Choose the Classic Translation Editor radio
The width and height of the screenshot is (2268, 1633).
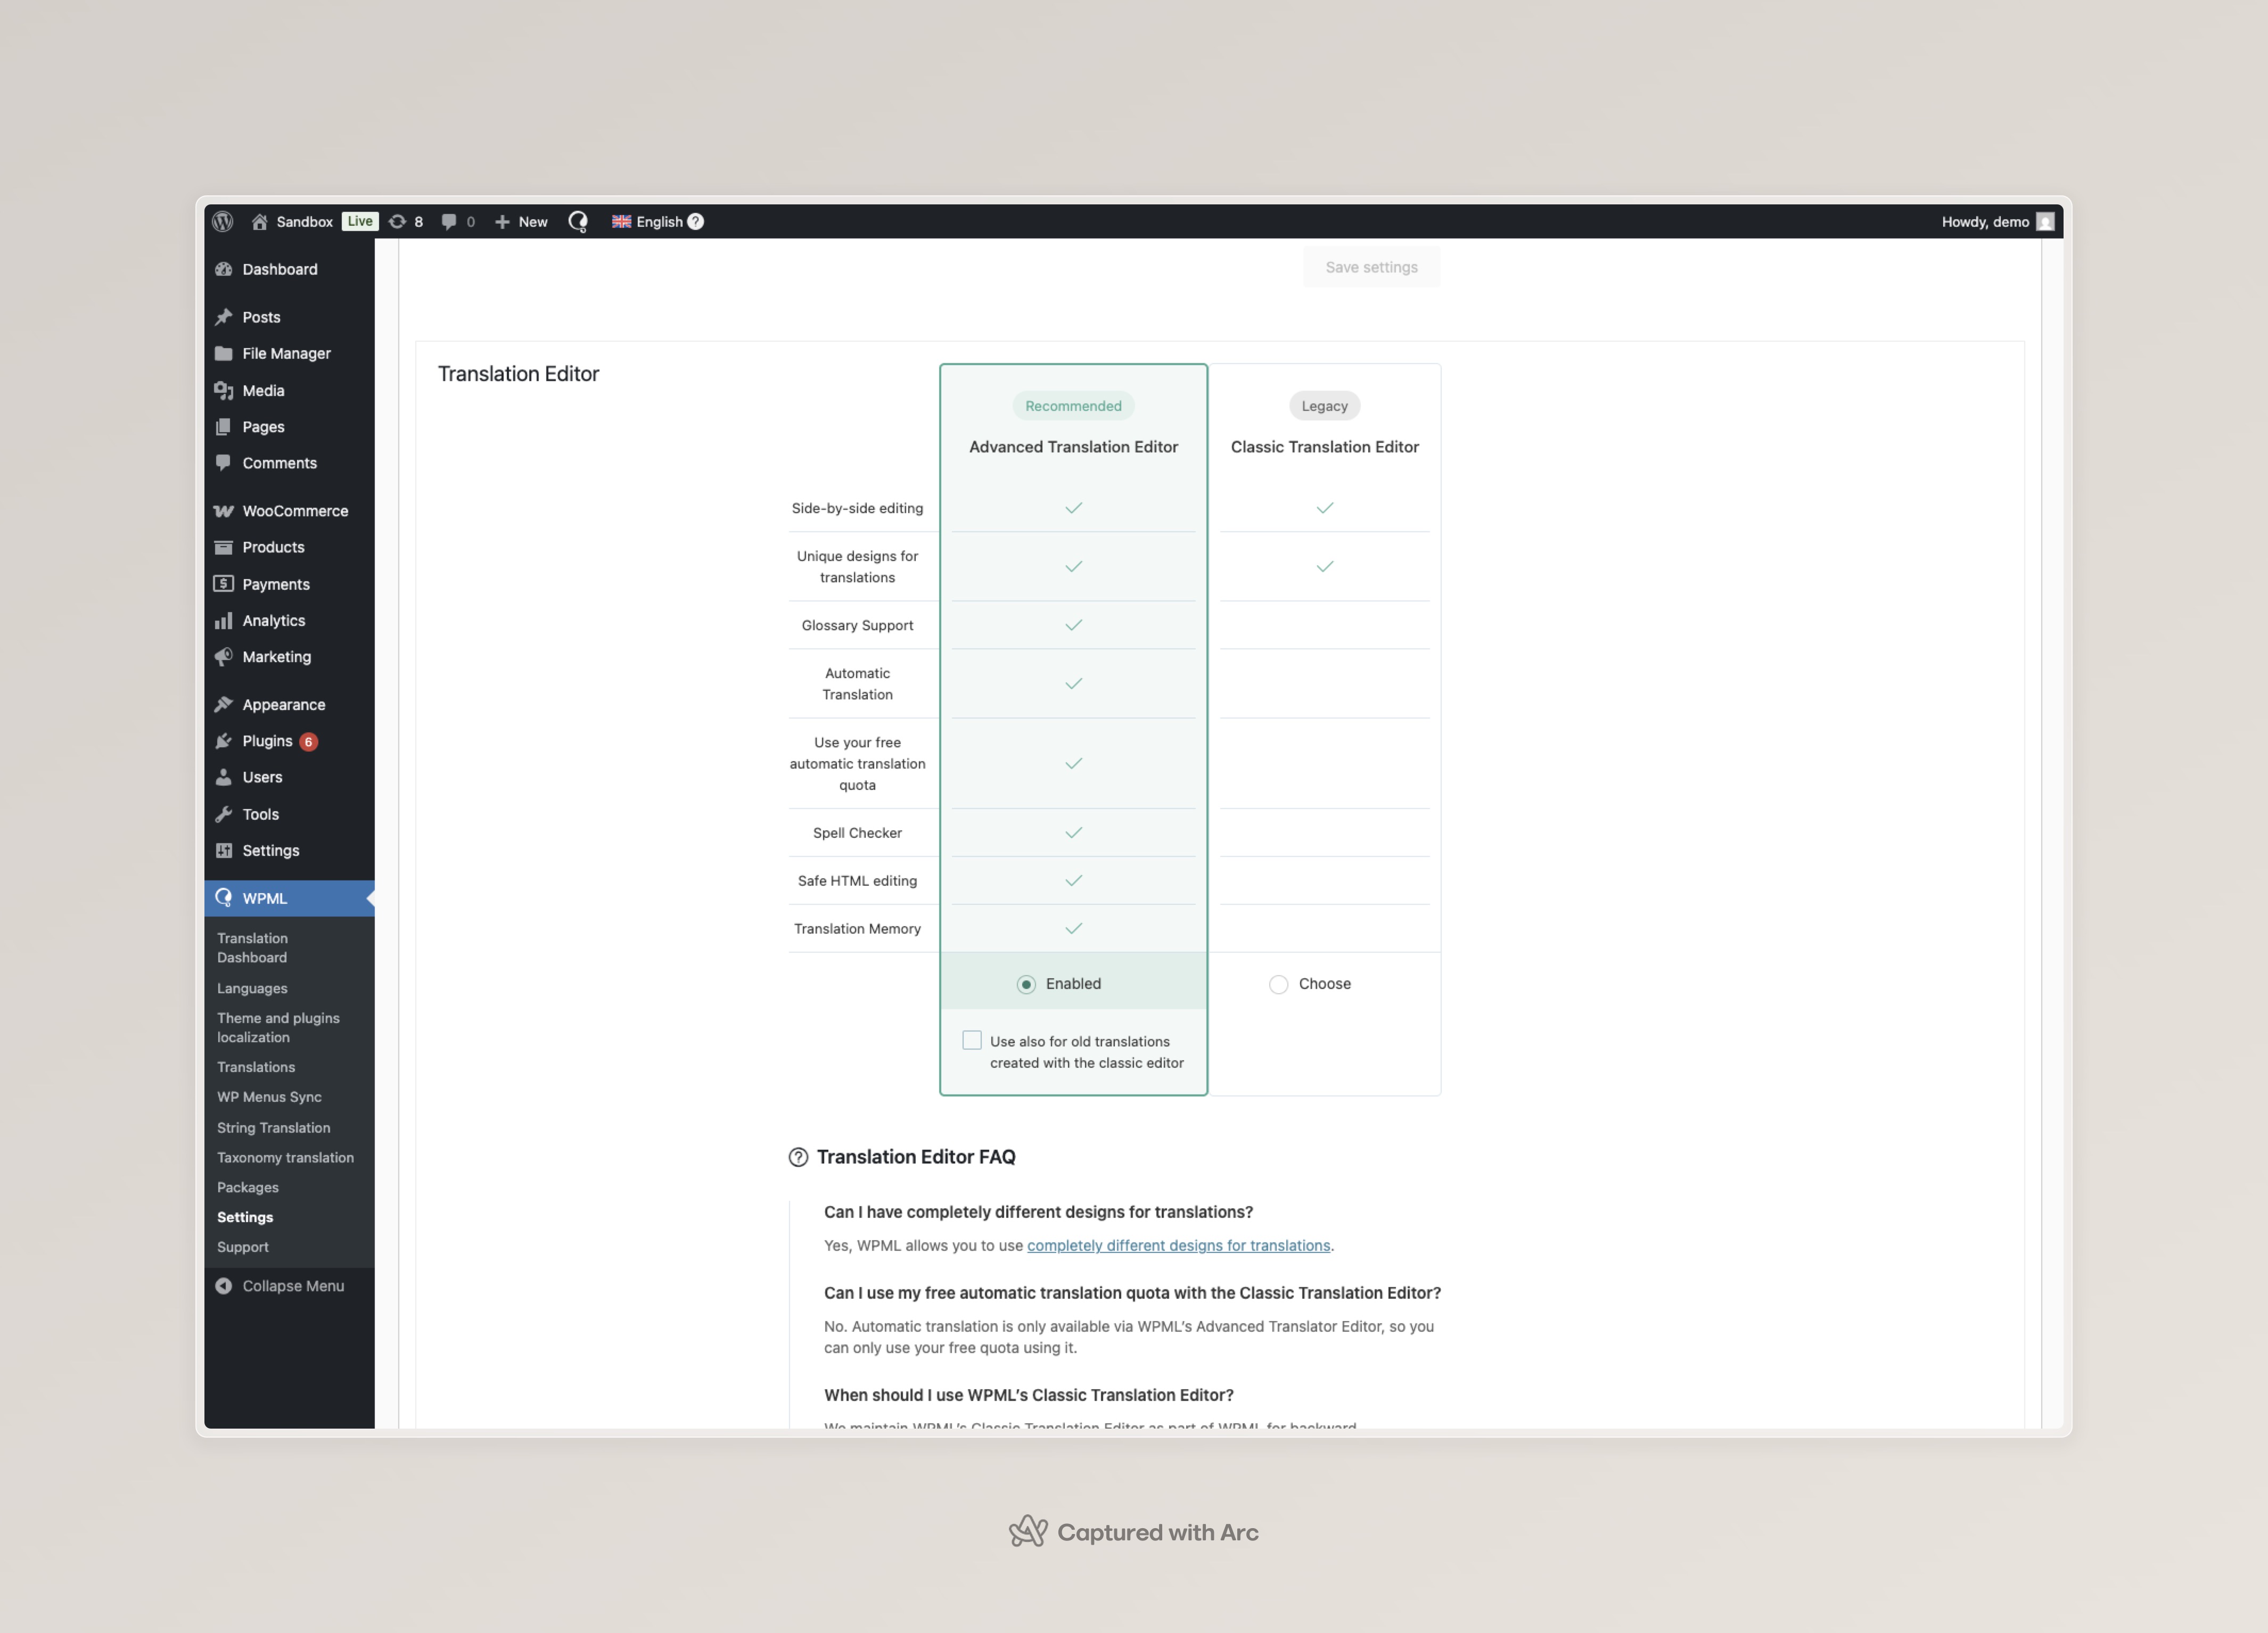tap(1278, 985)
